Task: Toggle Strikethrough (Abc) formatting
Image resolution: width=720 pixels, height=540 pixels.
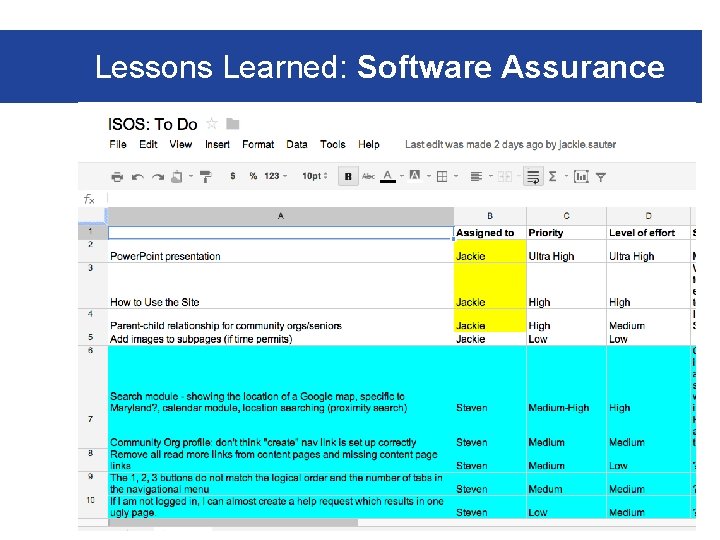Action: (368, 176)
